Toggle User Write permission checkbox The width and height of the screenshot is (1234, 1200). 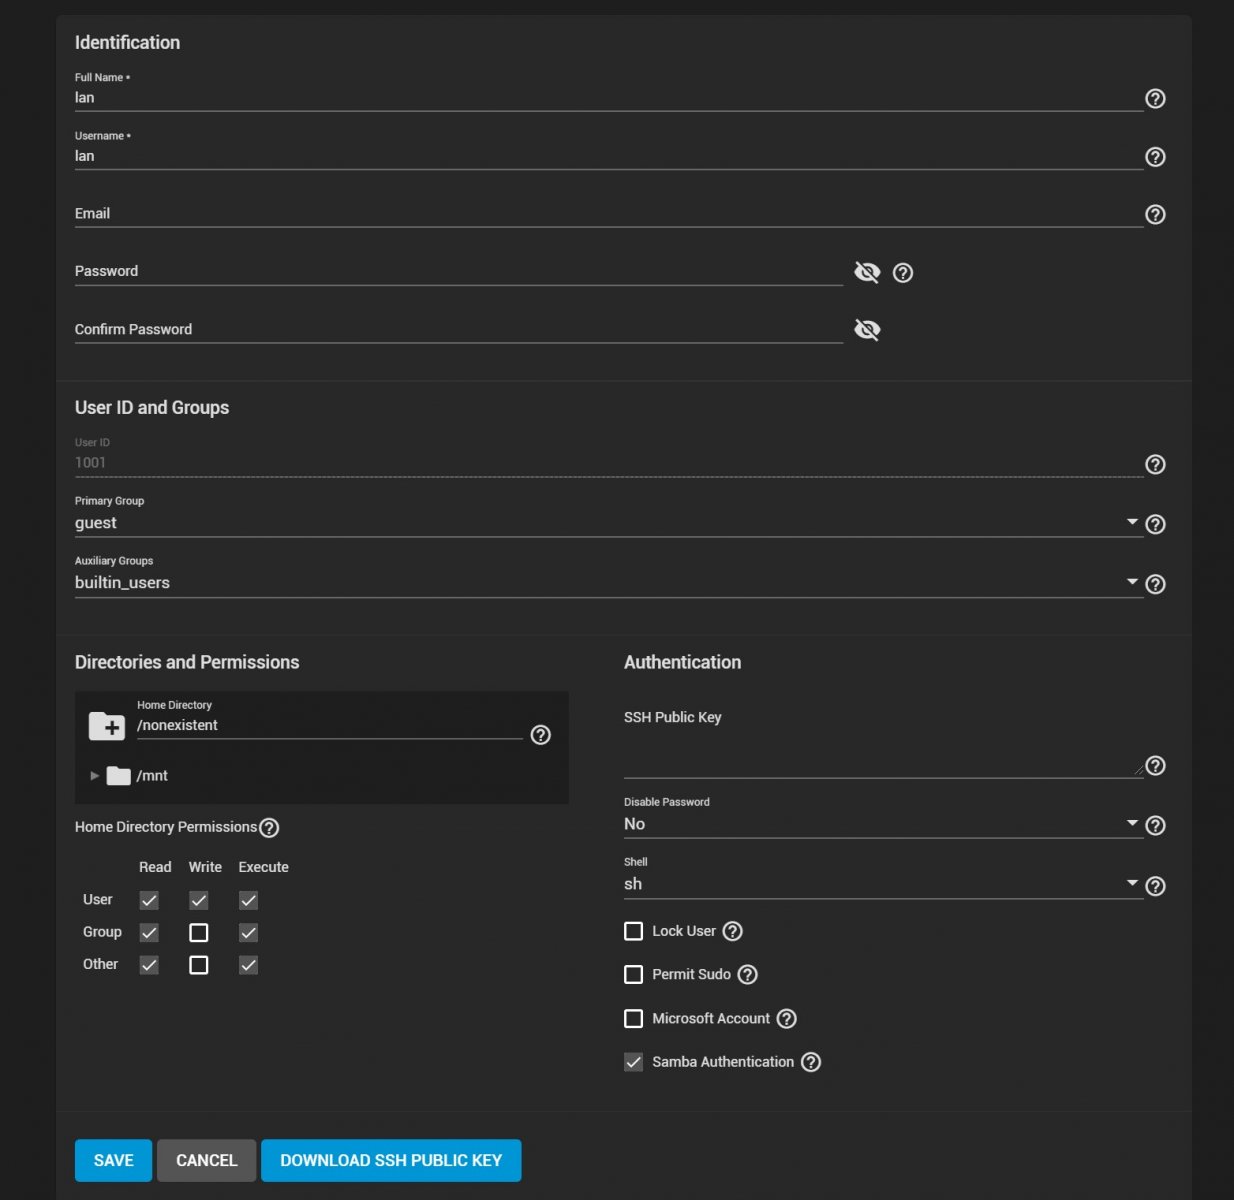tap(199, 900)
